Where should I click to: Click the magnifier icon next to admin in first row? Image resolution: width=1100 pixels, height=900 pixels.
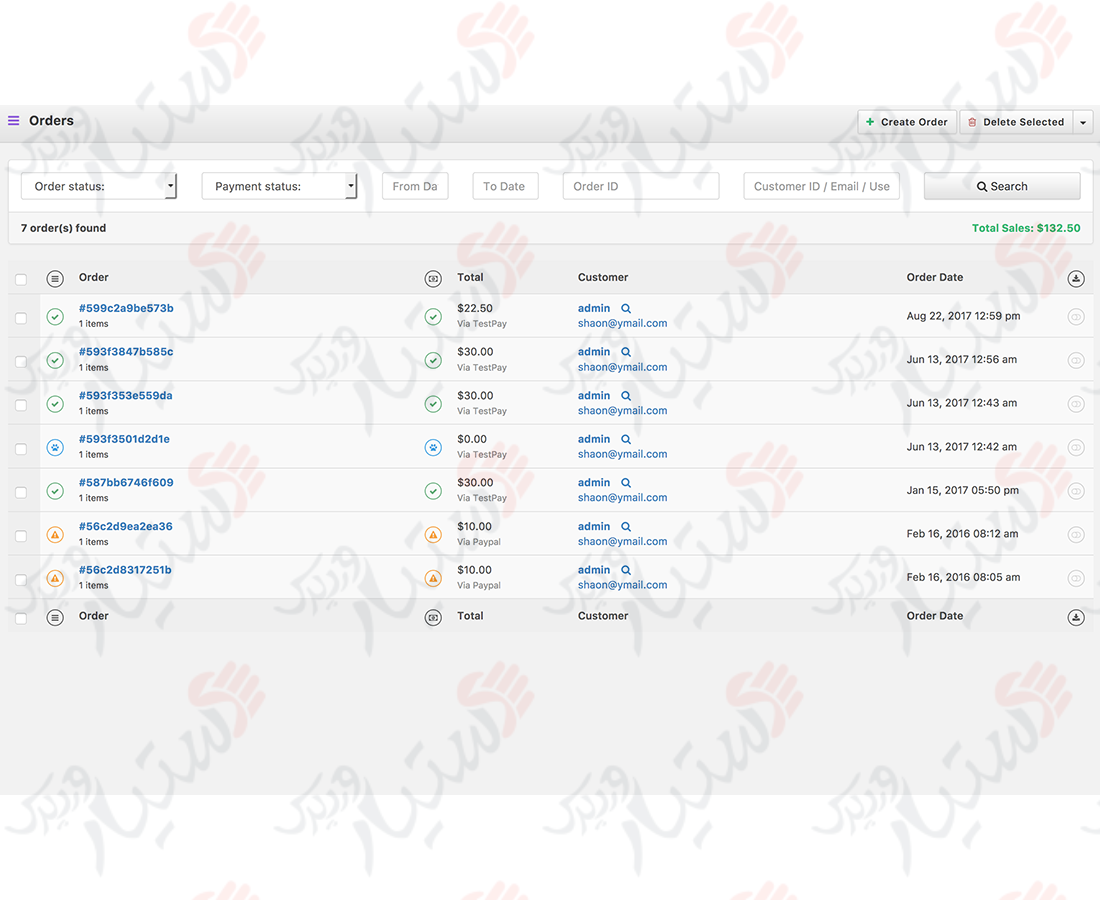coord(625,308)
